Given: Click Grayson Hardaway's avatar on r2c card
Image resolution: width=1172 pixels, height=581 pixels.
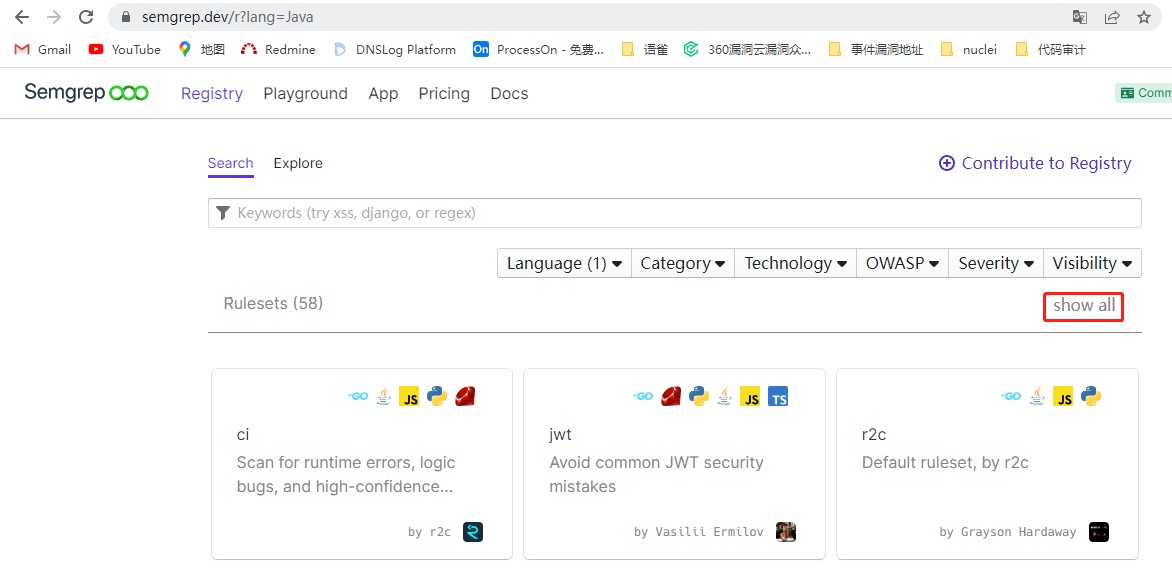Looking at the screenshot, I should tap(1099, 532).
